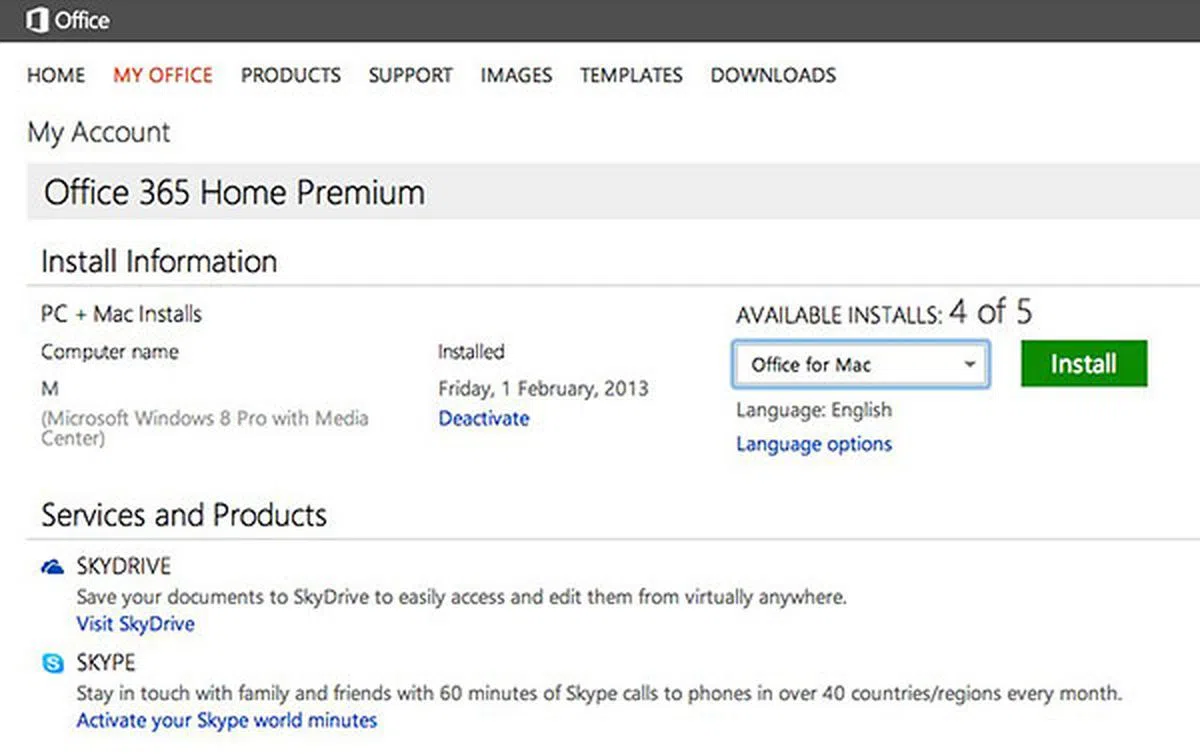Click the Office logo in header

tap(67, 20)
